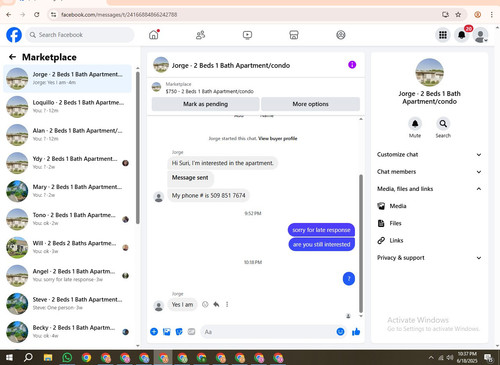Open the emoji picker in message box
500x365 pixels.
pos(340,331)
